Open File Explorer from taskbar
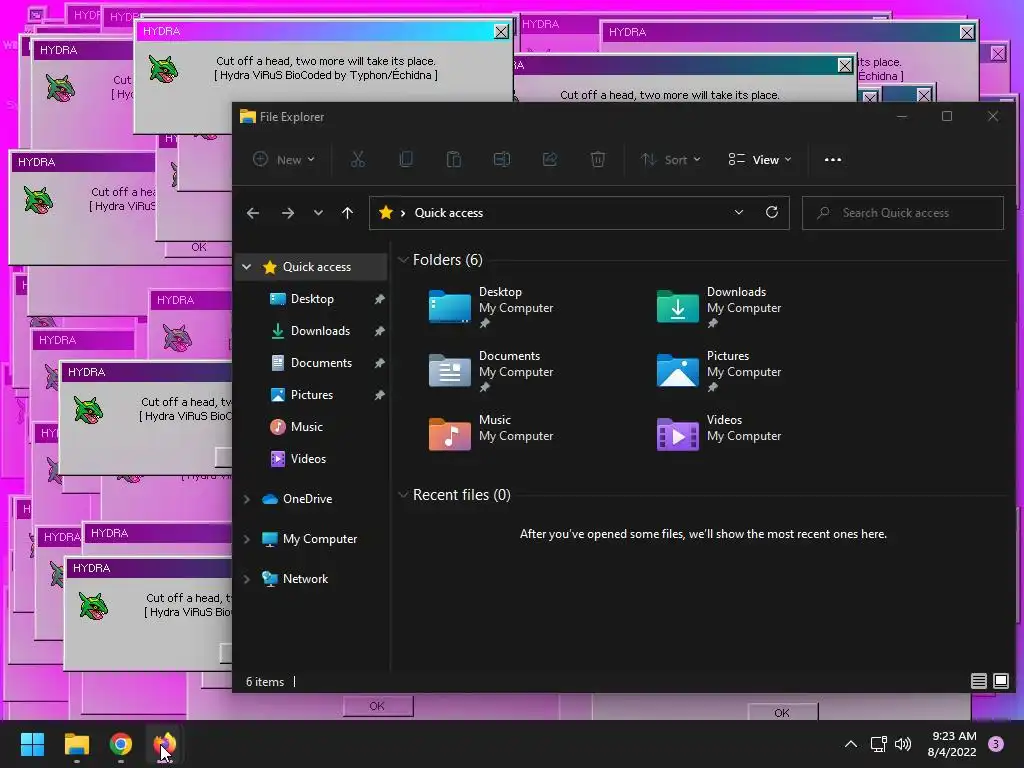1024x768 pixels. point(76,744)
